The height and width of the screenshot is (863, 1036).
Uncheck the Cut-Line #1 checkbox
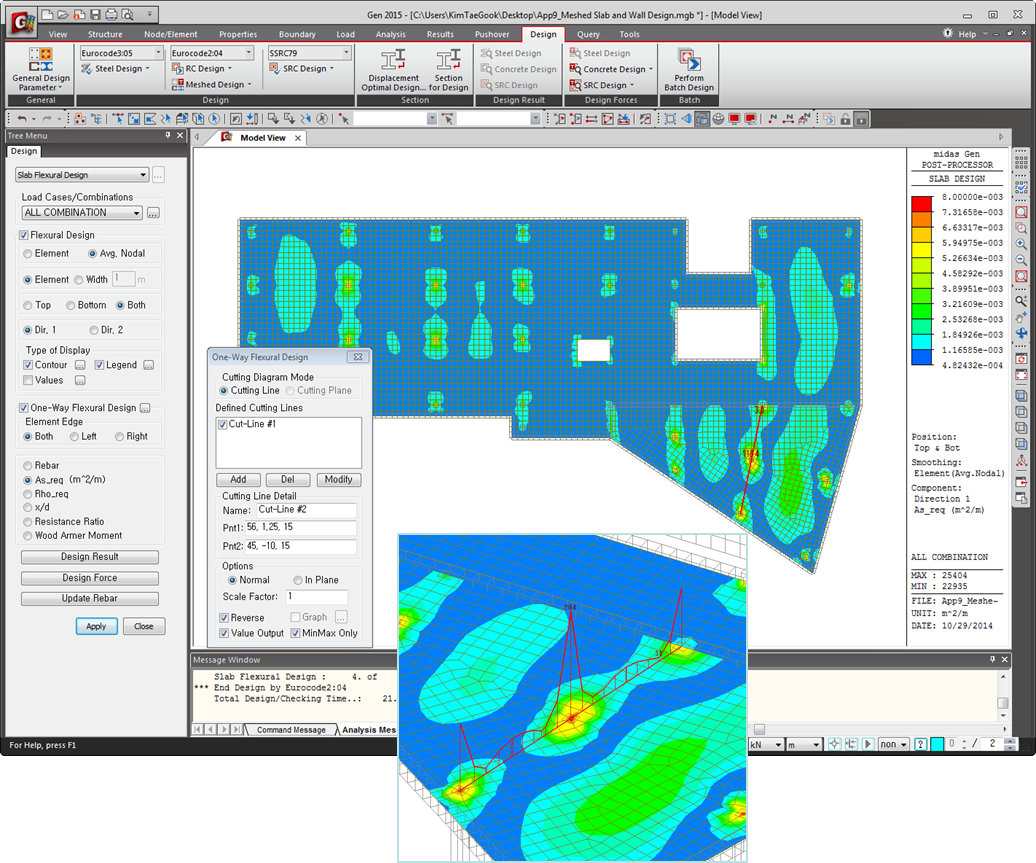pyautogui.click(x=223, y=424)
